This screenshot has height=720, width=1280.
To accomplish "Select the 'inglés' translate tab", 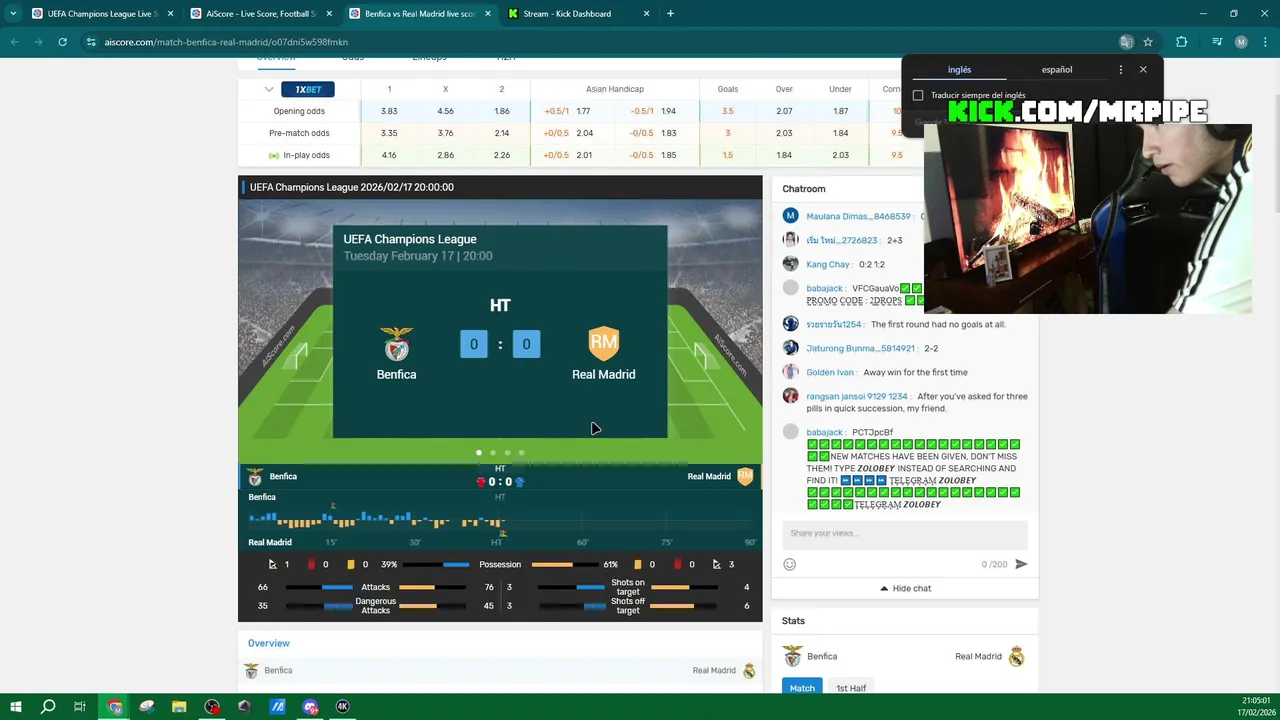I will point(959,70).
